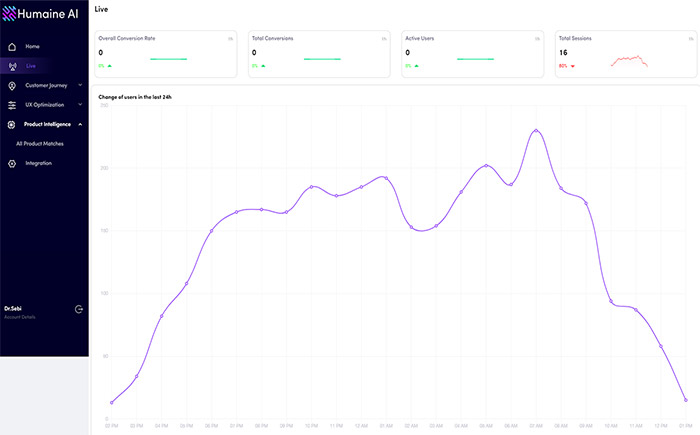Open Account Details under Dr.Sebi
700x435 pixels.
20,317
